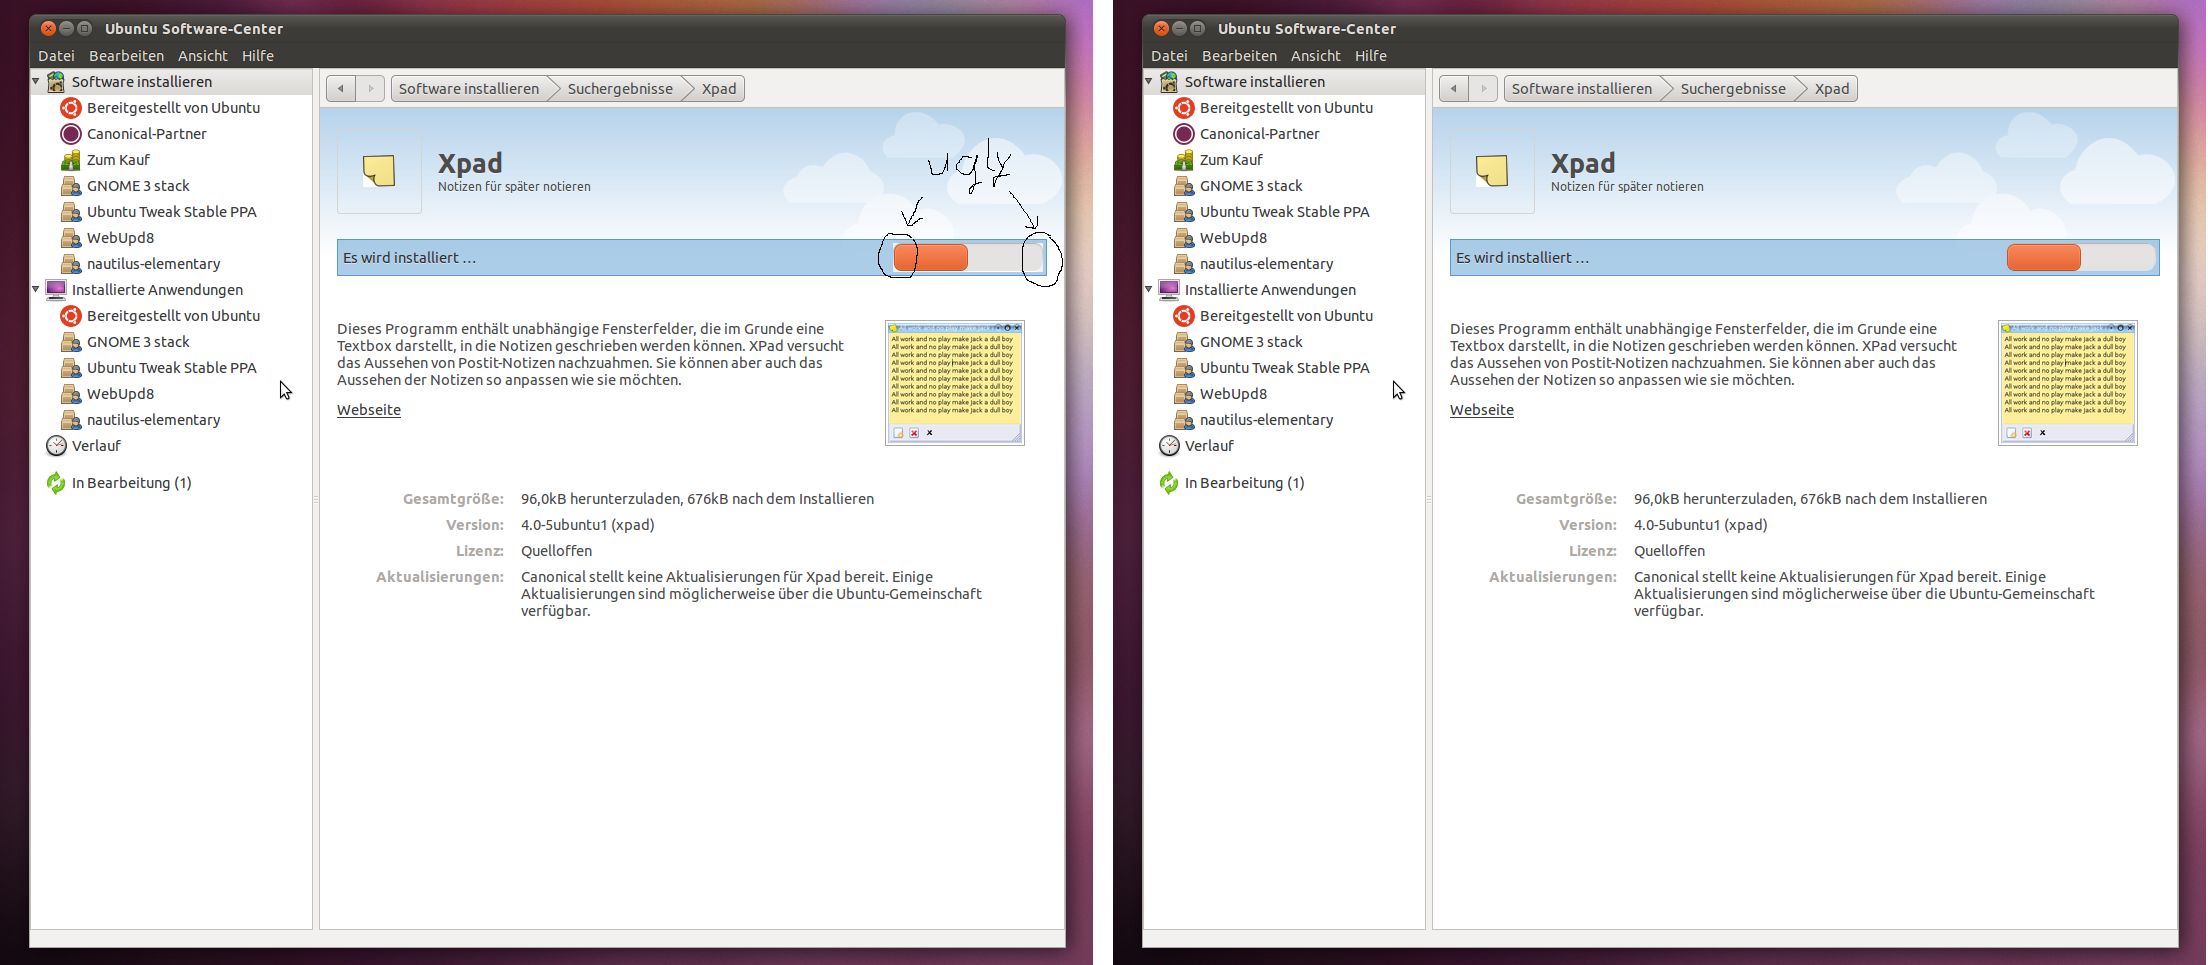Click WebUpd8 package icon under Installierte Anwendungen, left window
The width and height of the screenshot is (2208, 965).
[70, 394]
